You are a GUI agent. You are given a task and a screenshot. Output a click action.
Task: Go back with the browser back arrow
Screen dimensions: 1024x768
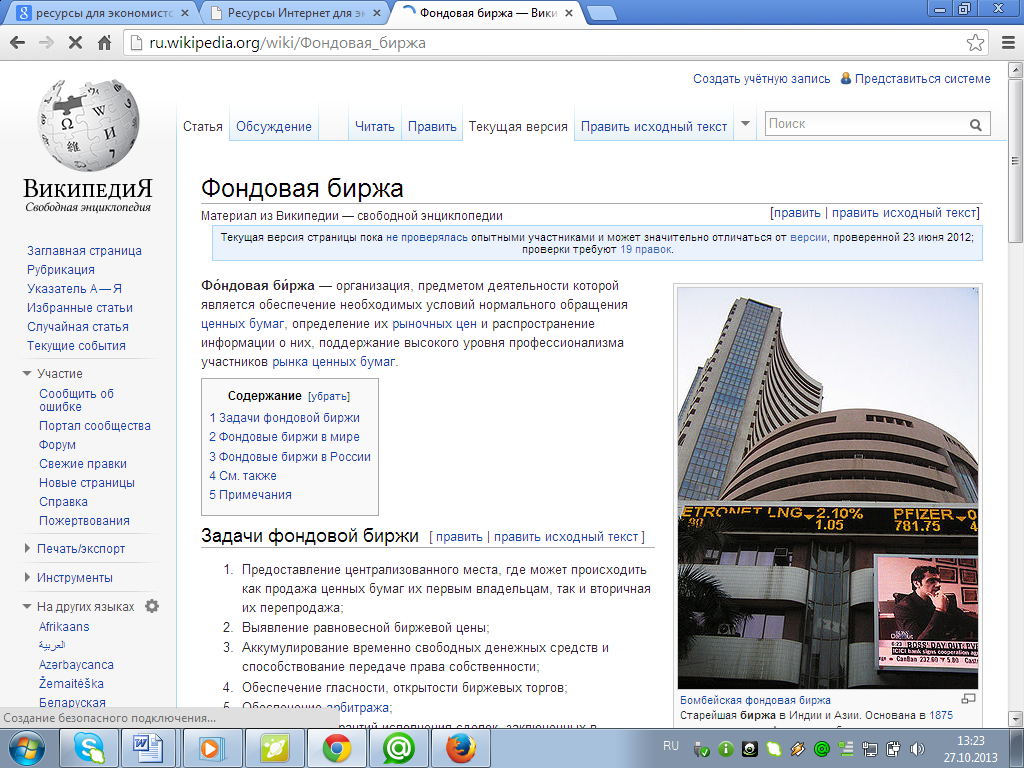[x=18, y=43]
